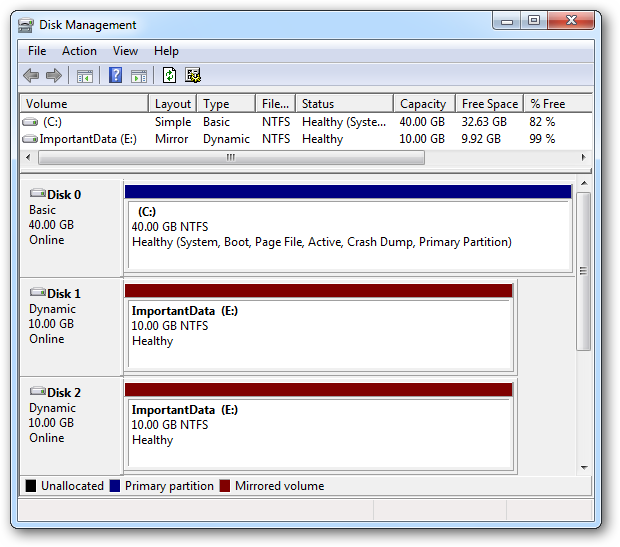Select the Disk 2 Dynamic label panel
This screenshot has width=620, height=547.
(71, 426)
